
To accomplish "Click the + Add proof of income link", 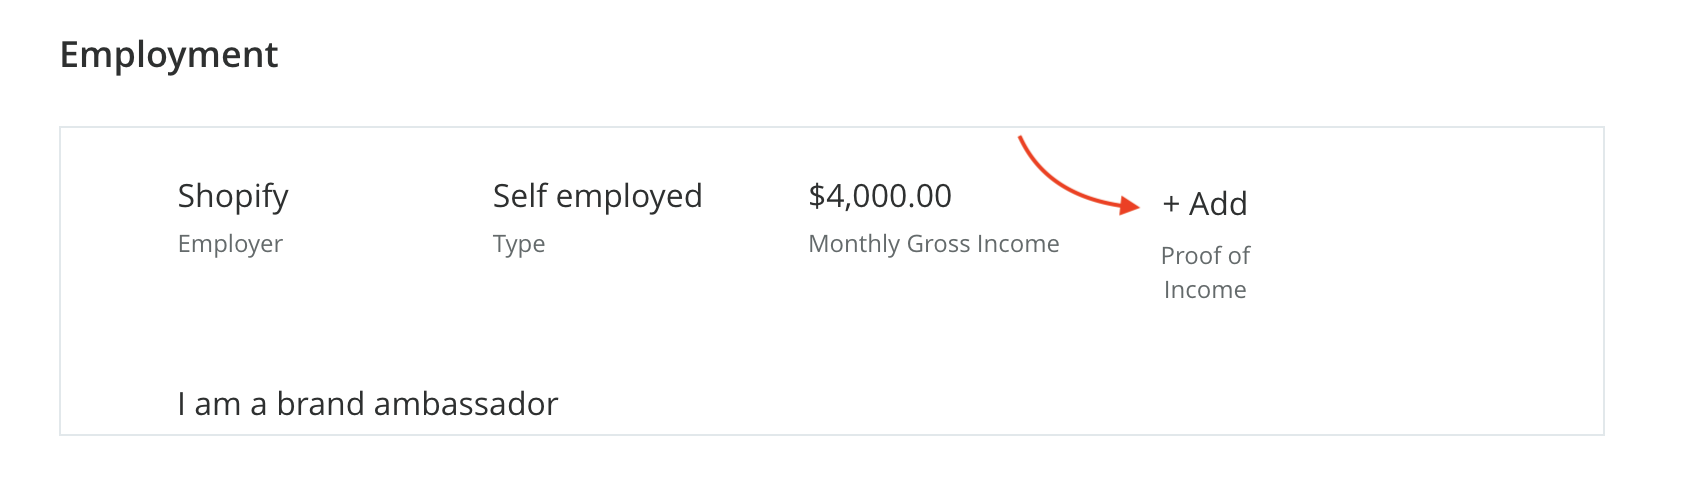I will tap(1205, 204).
